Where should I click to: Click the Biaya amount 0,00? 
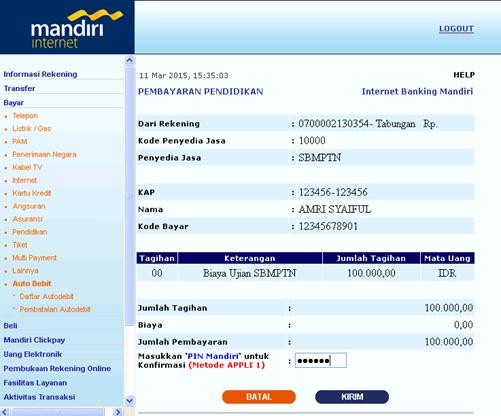(x=463, y=325)
